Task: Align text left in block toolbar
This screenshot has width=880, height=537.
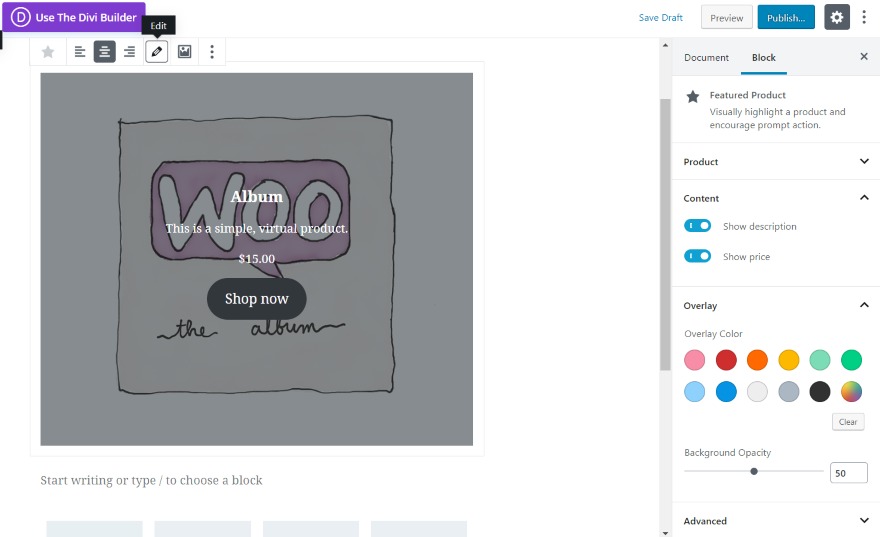Action: click(80, 52)
